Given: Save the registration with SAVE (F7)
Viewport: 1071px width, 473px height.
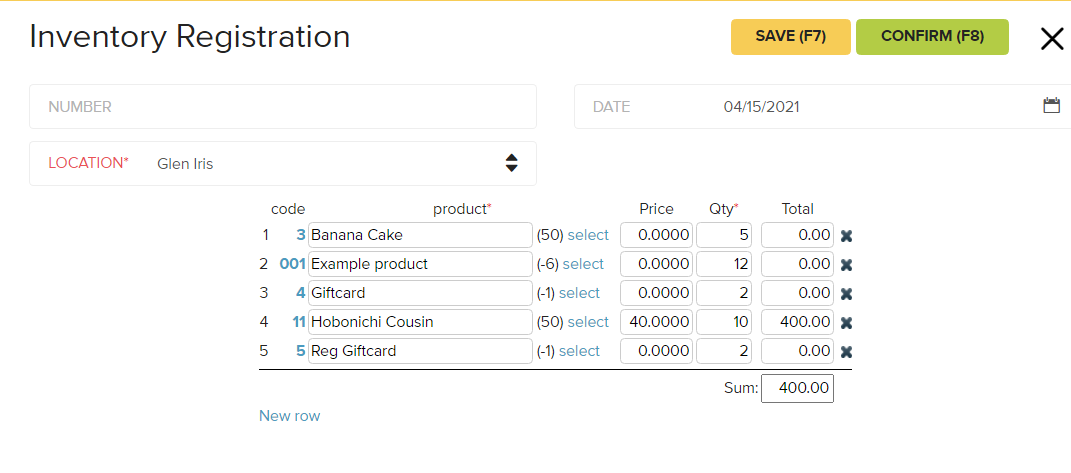Looking at the screenshot, I should [x=791, y=37].
